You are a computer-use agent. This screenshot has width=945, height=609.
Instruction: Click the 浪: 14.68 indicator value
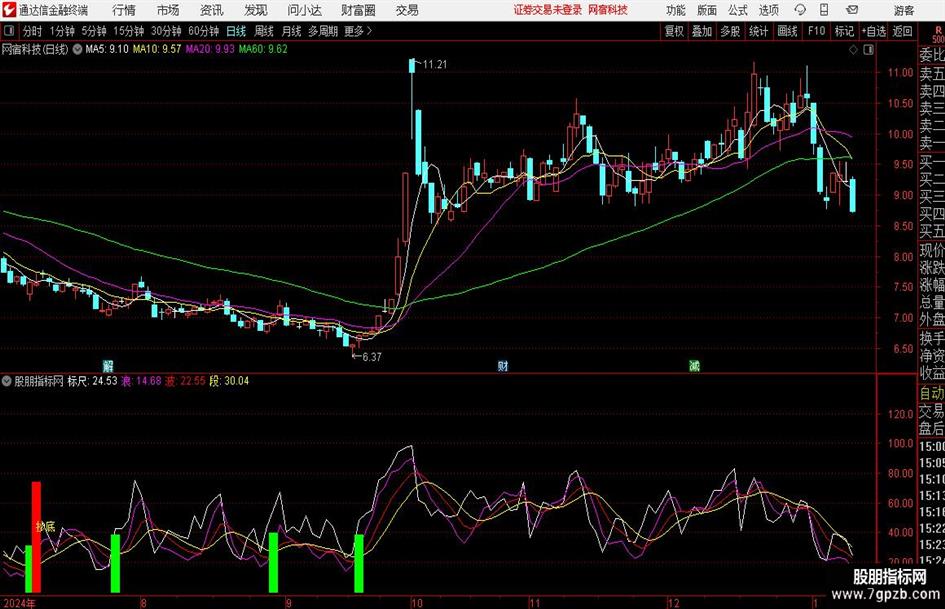[142, 381]
